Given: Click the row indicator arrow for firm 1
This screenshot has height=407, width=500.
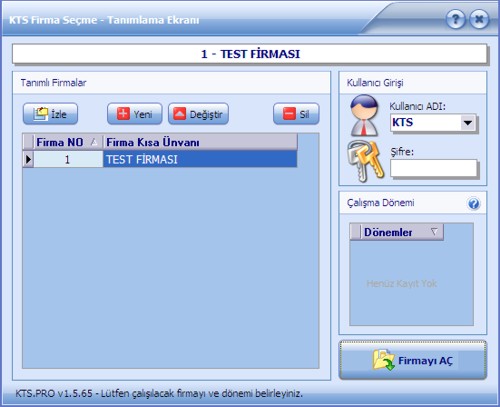Looking at the screenshot, I should click(28, 159).
